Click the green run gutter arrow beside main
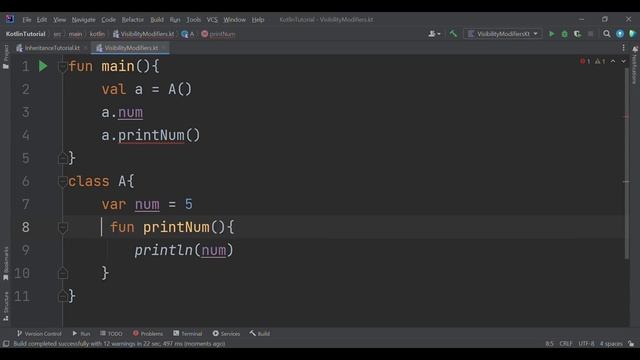Image resolution: width=640 pixels, height=360 pixels. click(x=43, y=66)
